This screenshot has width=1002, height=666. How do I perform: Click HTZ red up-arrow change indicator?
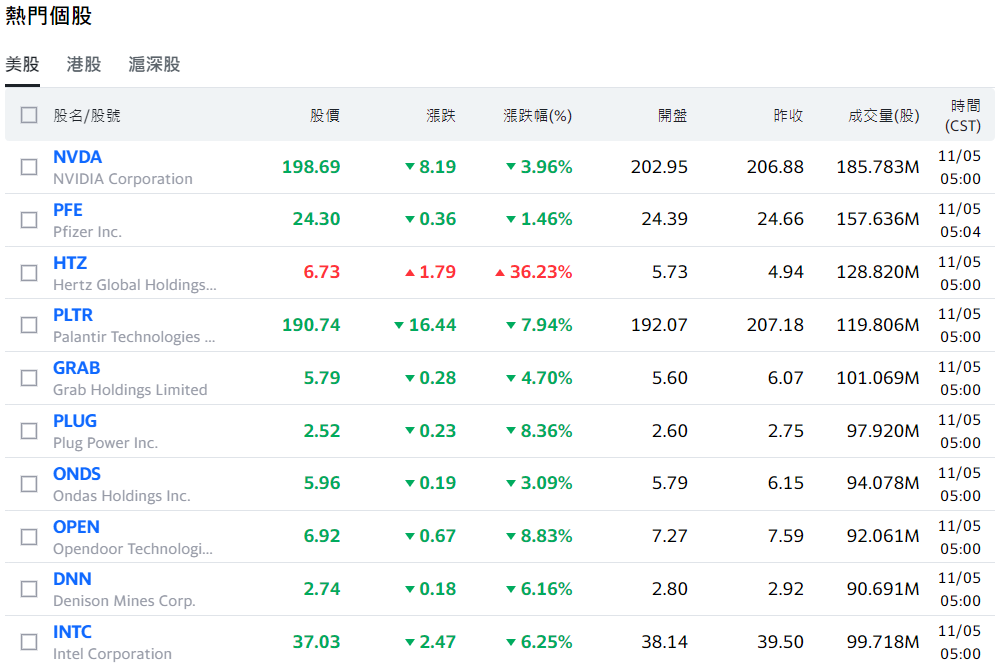coord(409,272)
